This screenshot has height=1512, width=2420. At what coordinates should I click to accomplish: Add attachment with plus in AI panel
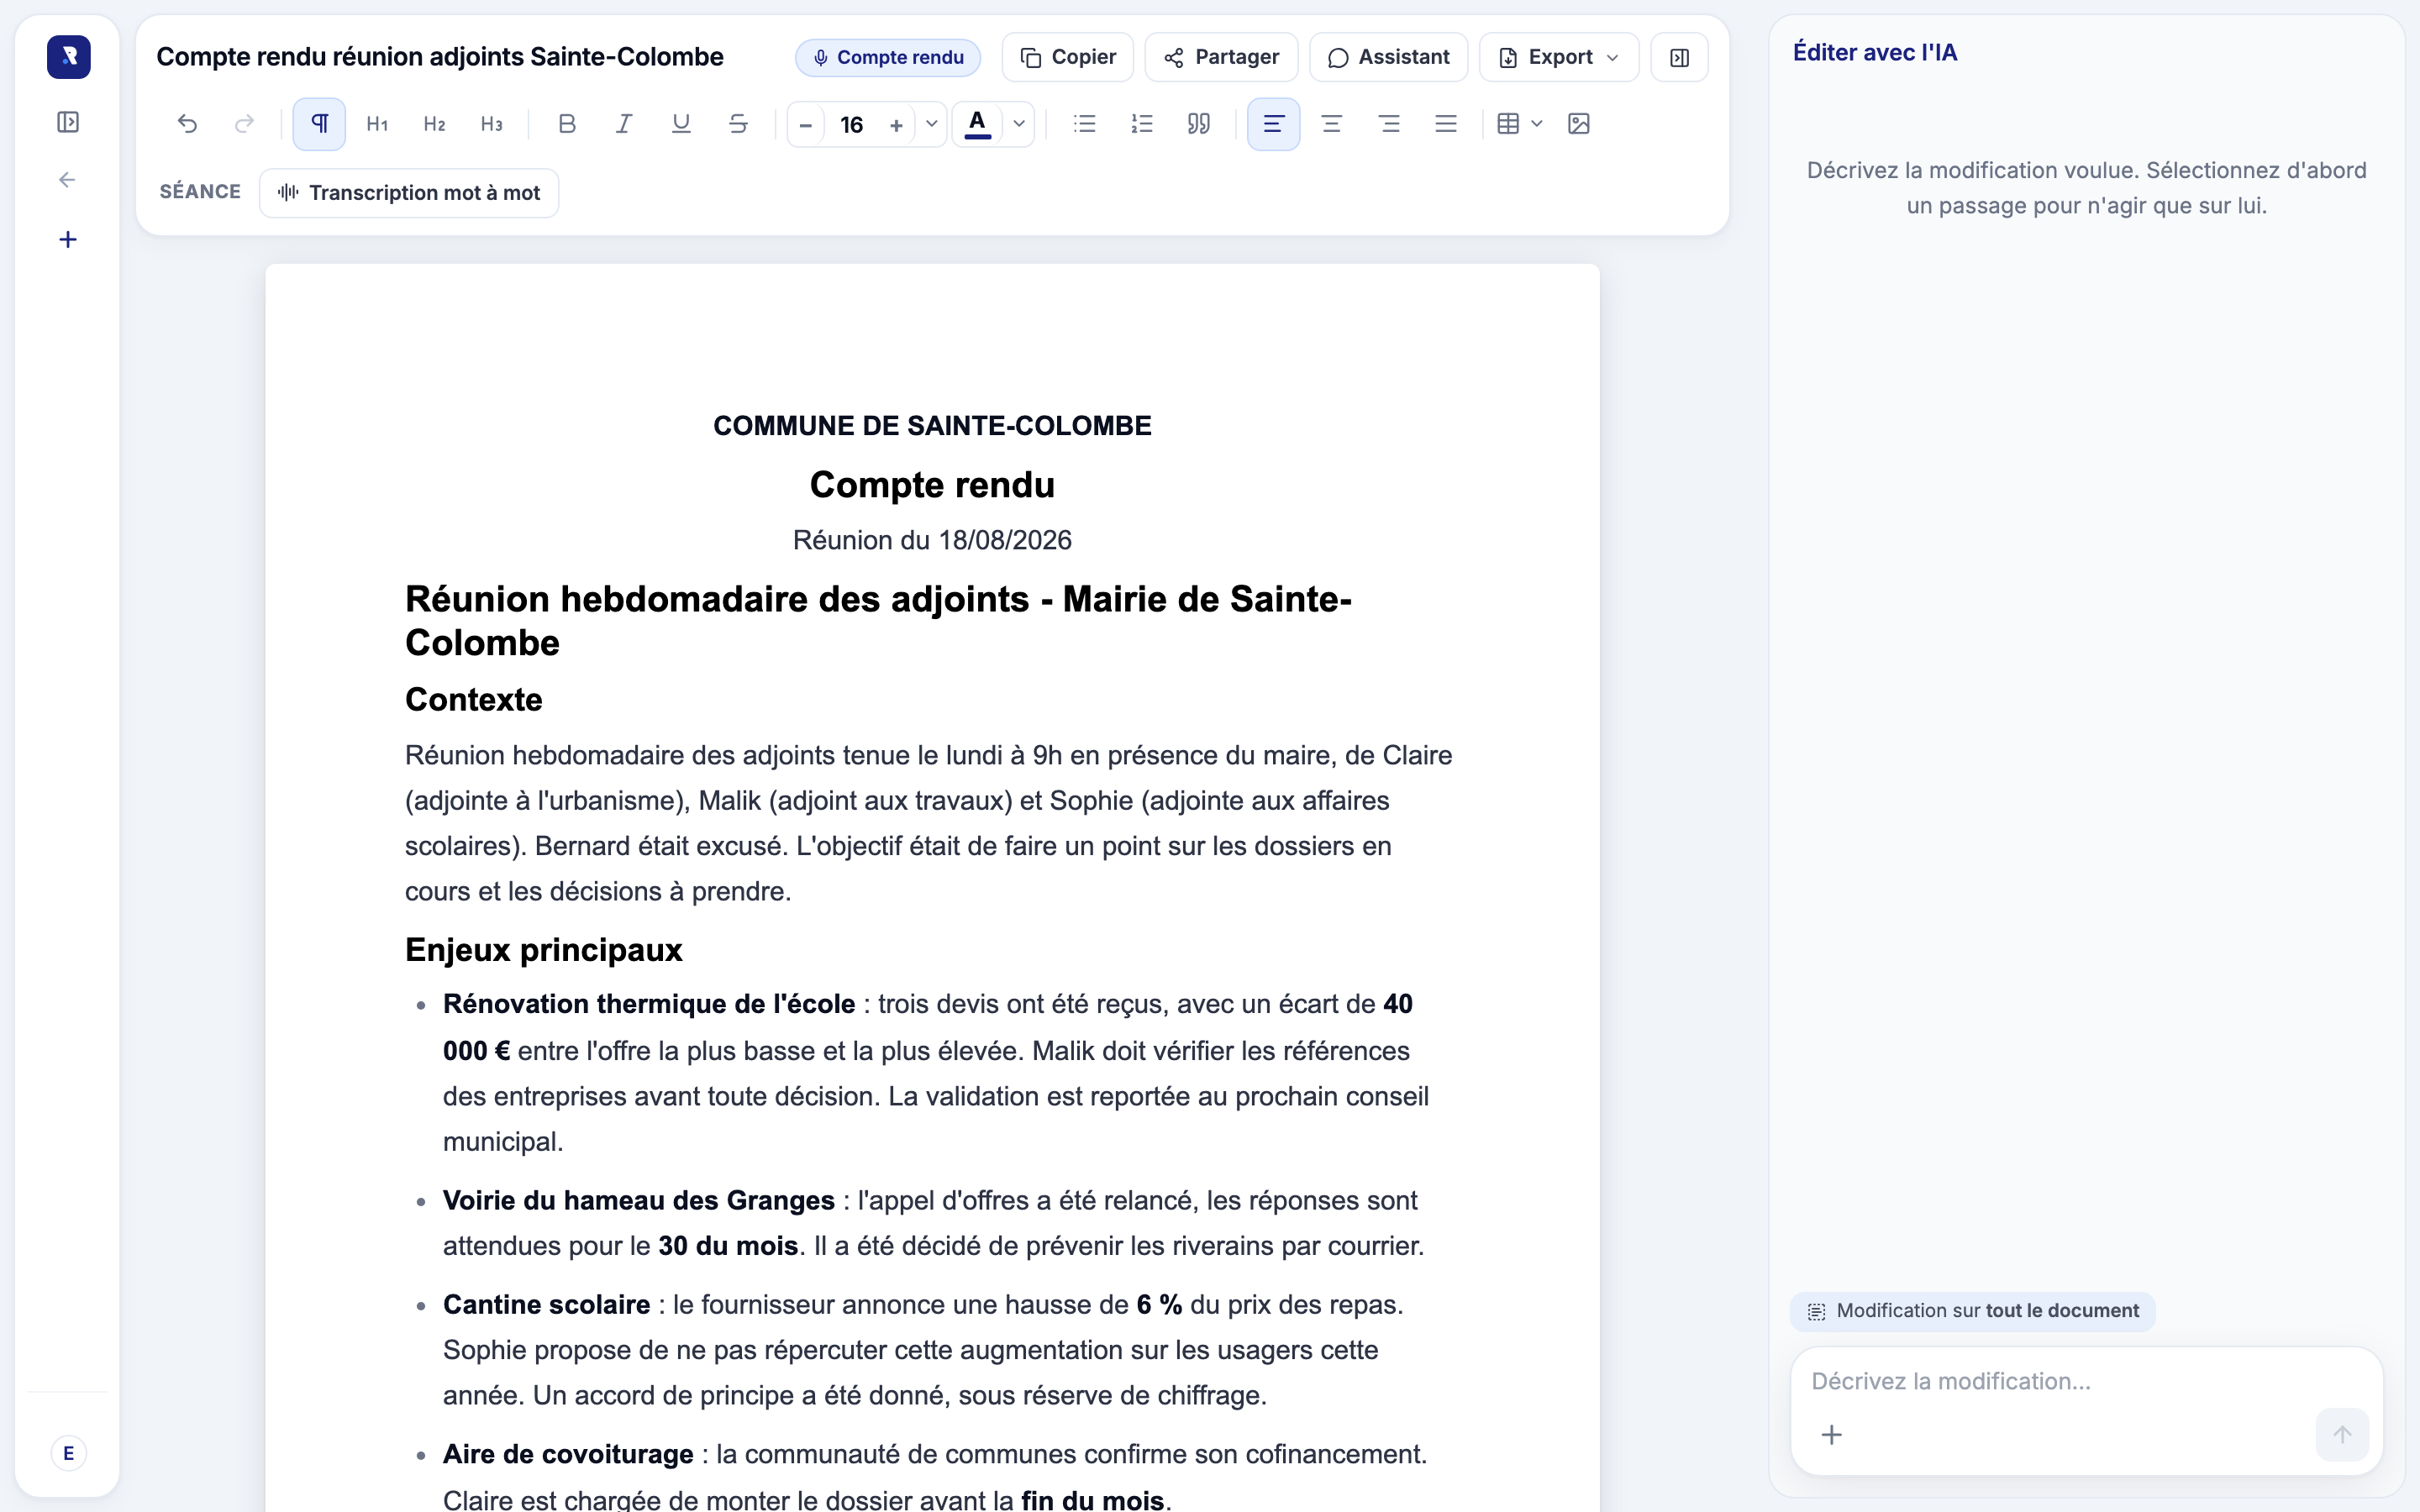pyautogui.click(x=1831, y=1435)
